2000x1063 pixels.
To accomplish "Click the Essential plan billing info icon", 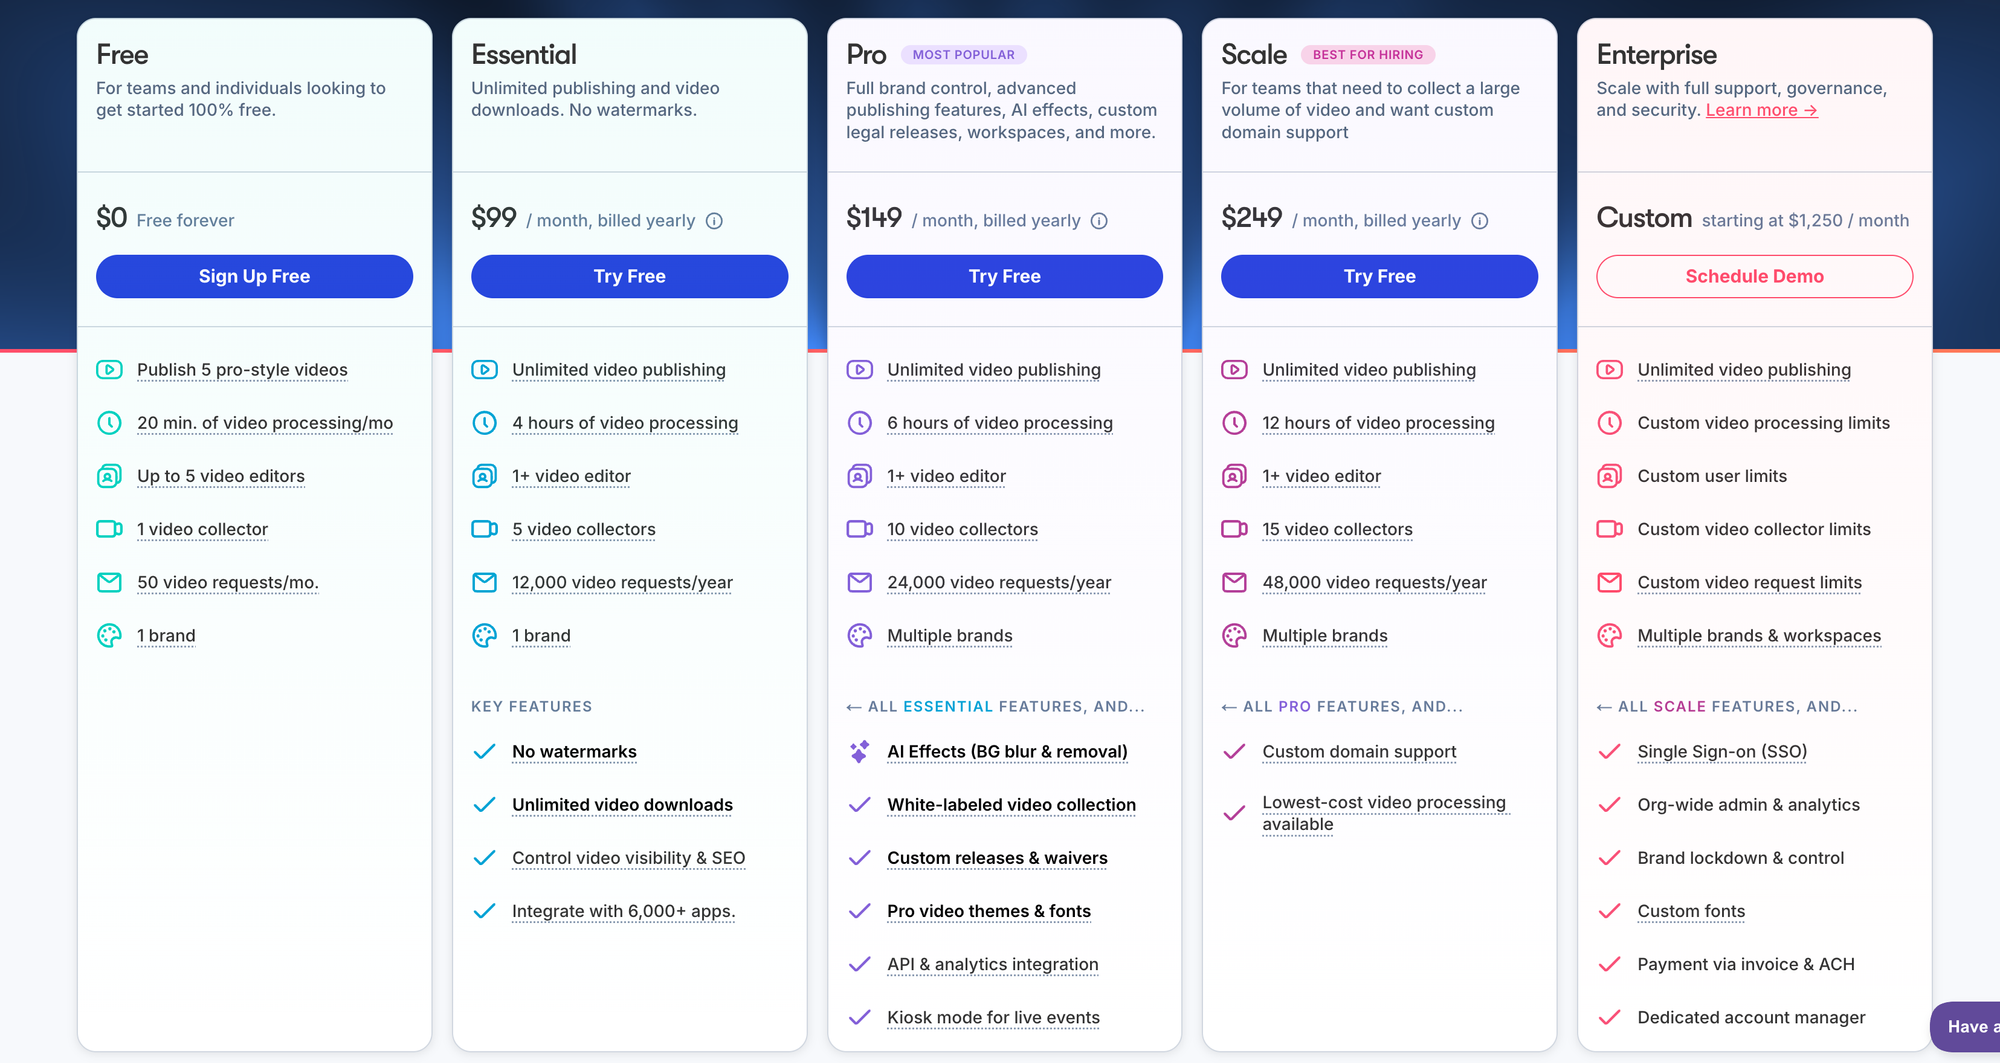I will 714,221.
